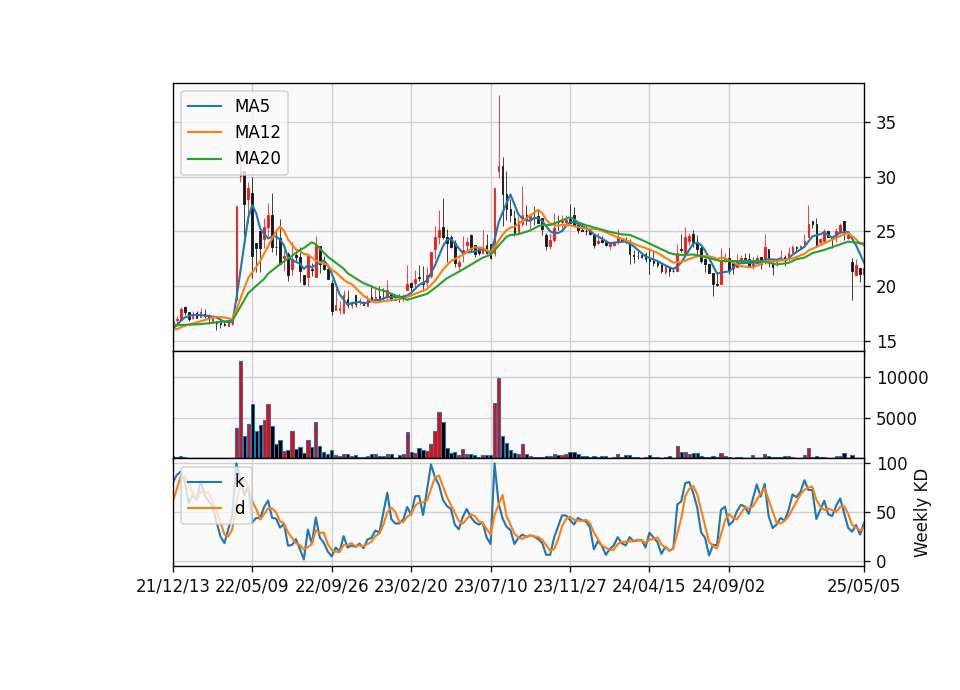
Task: Click the volume axis value 5000
Action: click(897, 419)
